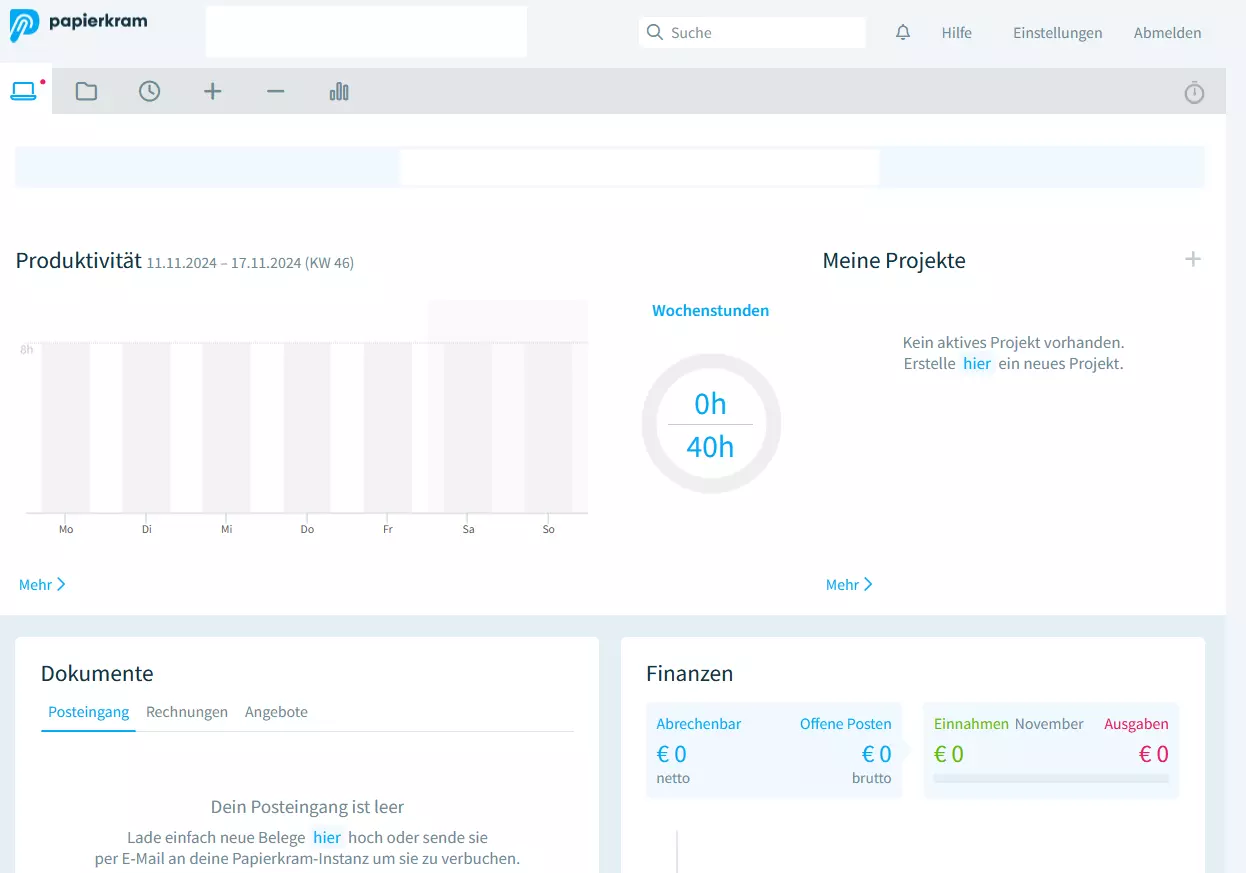The width and height of the screenshot is (1246, 873).
Task: Open the folder icon in navigation bar
Action: 86,92
